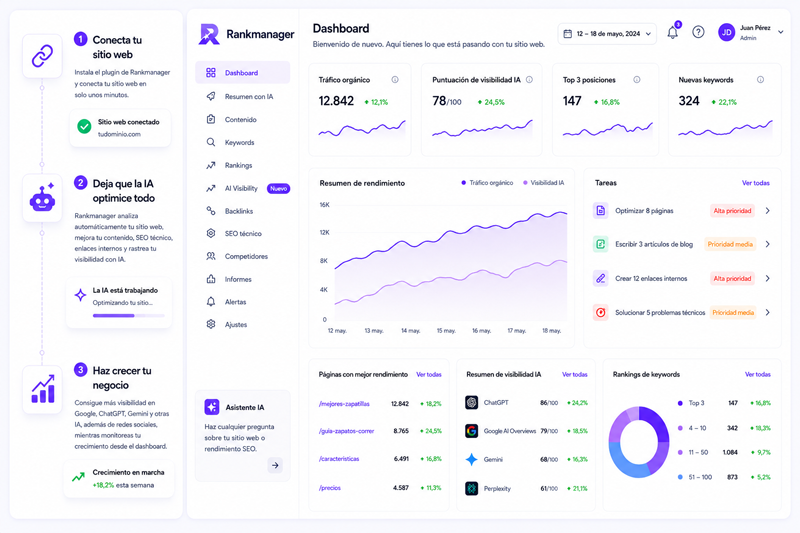This screenshot has width=800, height=533.
Task: Click the JD user avatar
Action: click(x=727, y=32)
